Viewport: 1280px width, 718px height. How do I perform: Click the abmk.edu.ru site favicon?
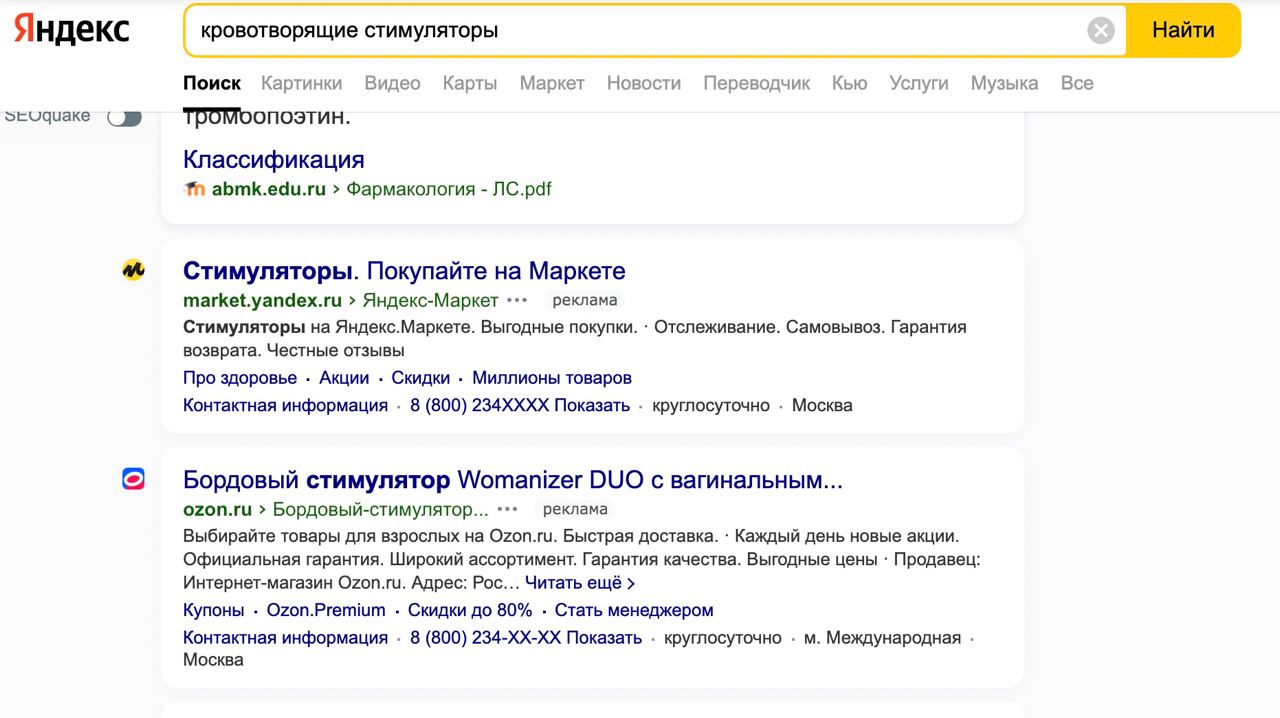coord(194,189)
